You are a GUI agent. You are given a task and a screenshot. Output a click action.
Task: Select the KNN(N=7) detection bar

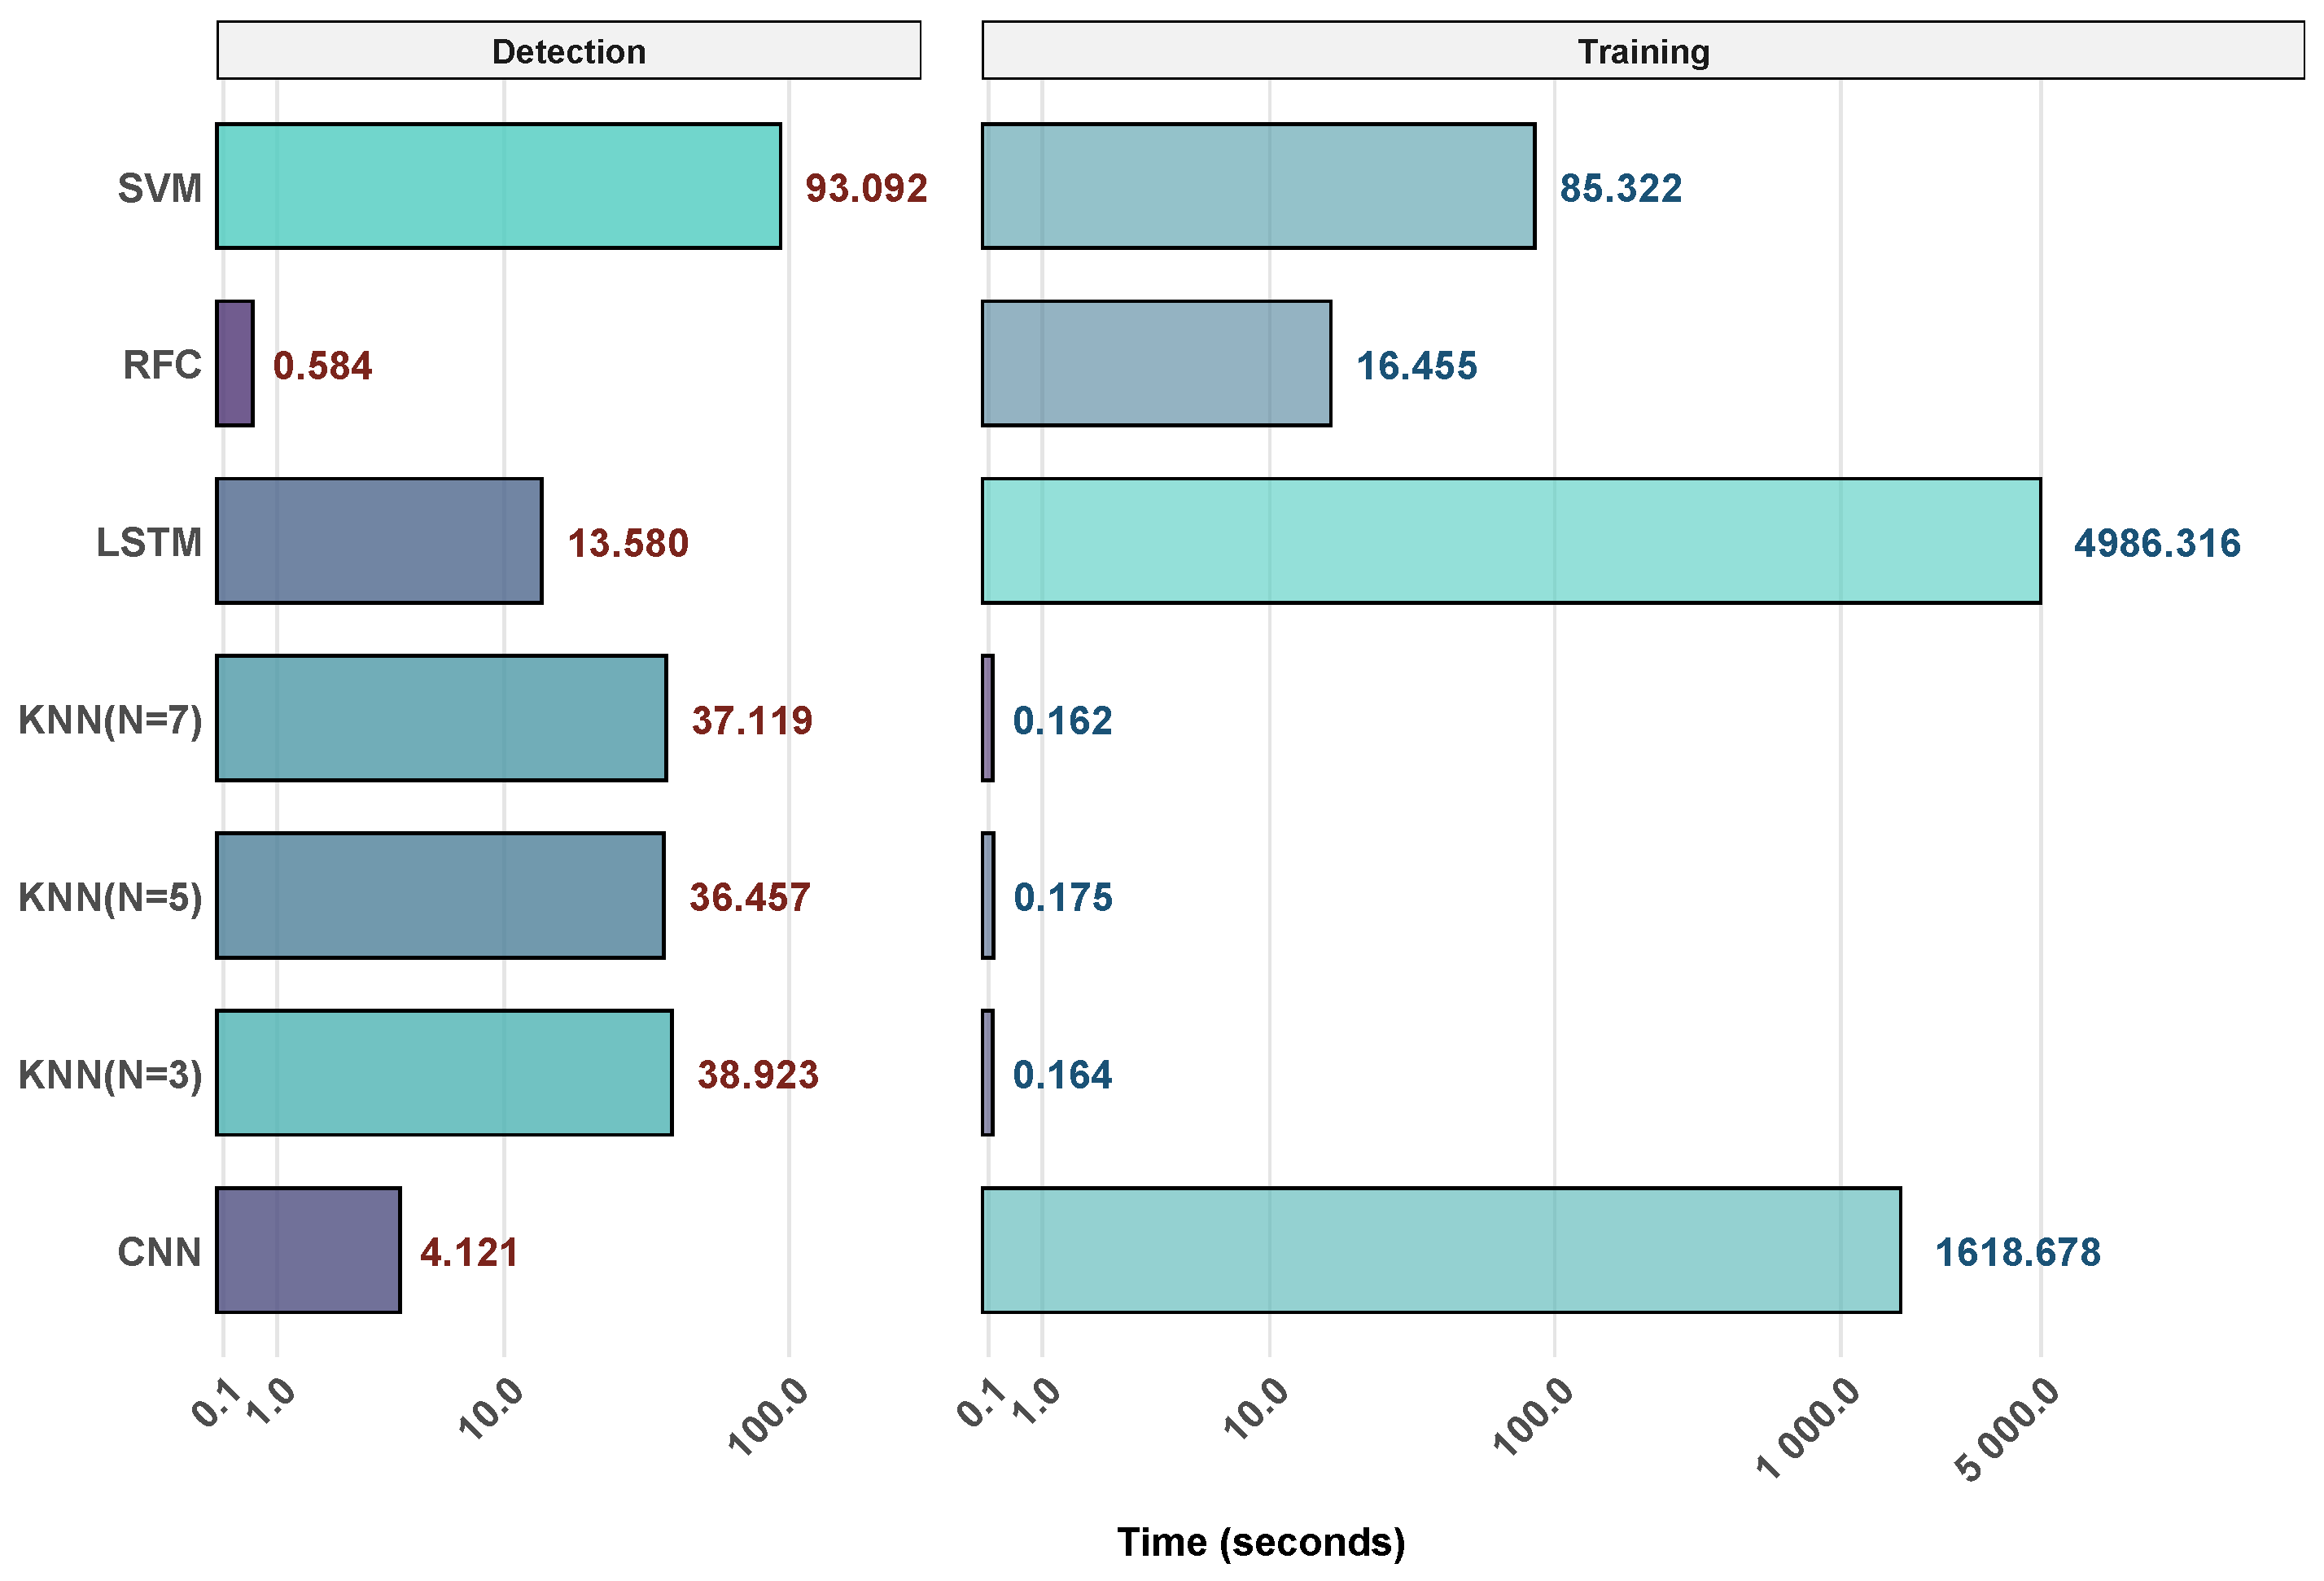coord(441,718)
